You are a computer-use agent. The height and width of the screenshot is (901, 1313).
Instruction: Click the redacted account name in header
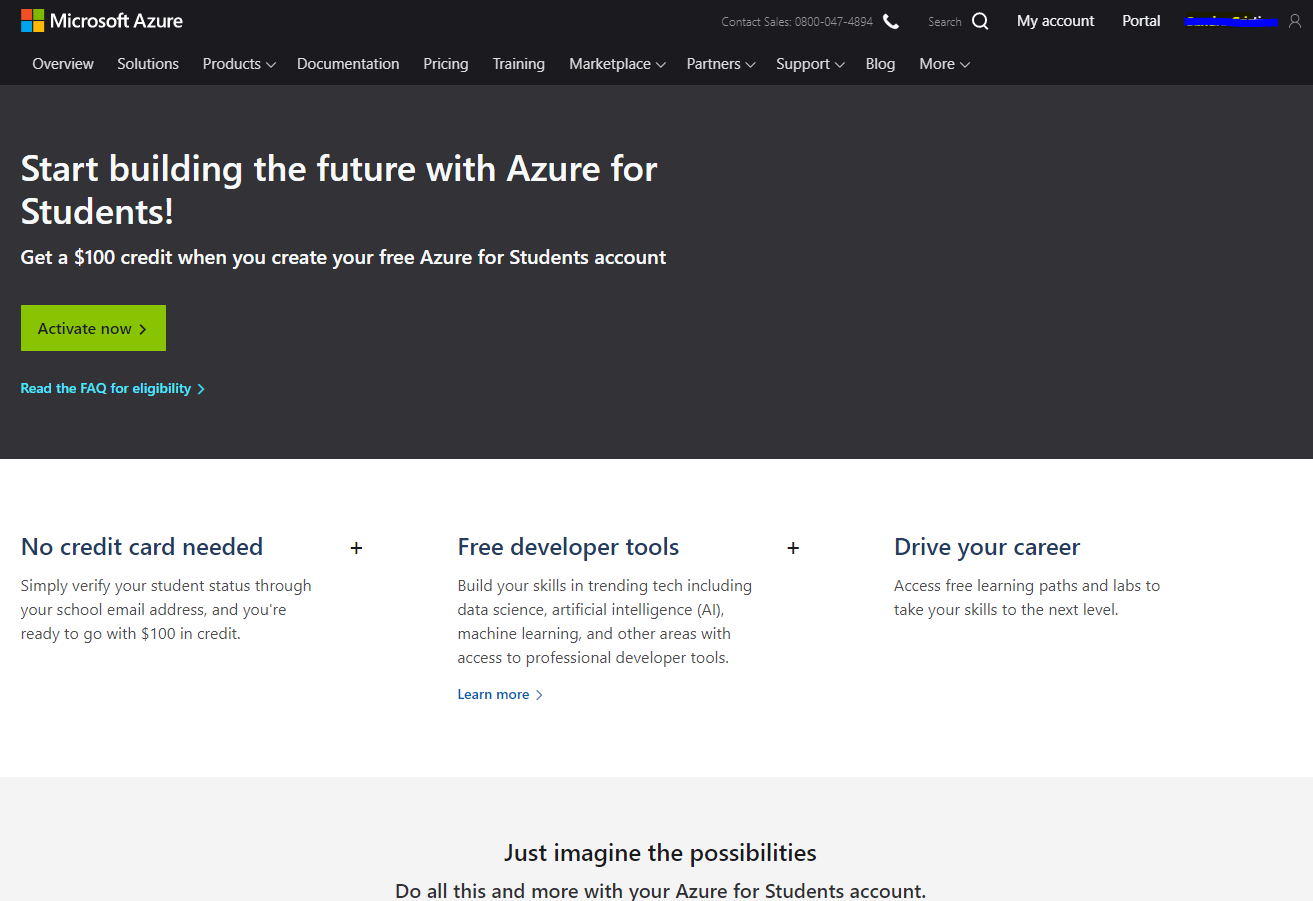pos(1231,21)
